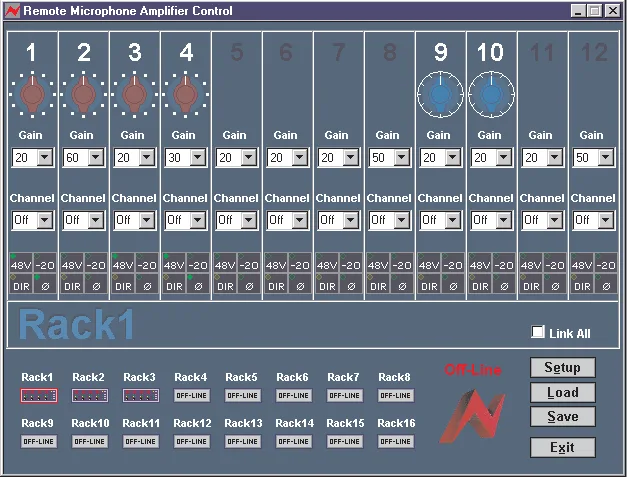627x477 pixels.
Task: Select the Rack9 OFF-LINE button
Action: tap(39, 441)
